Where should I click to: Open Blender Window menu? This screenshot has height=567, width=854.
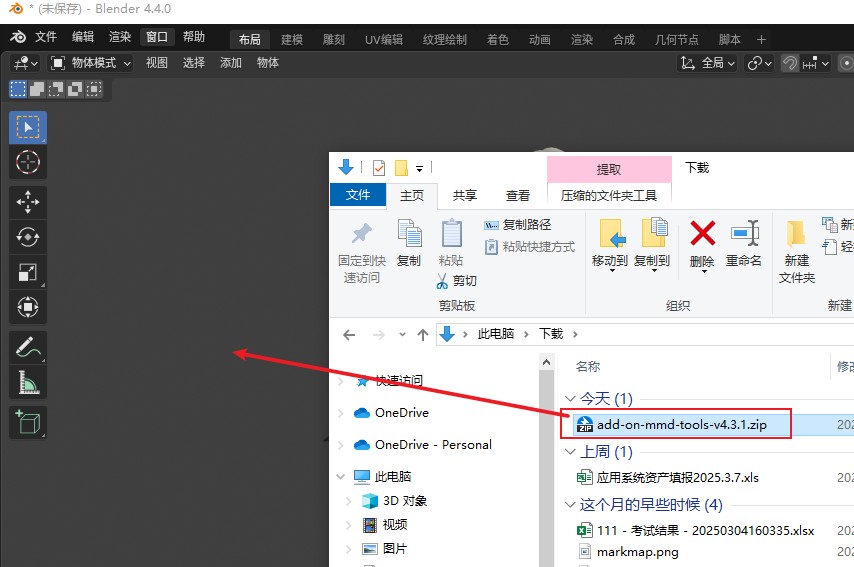coord(157,36)
